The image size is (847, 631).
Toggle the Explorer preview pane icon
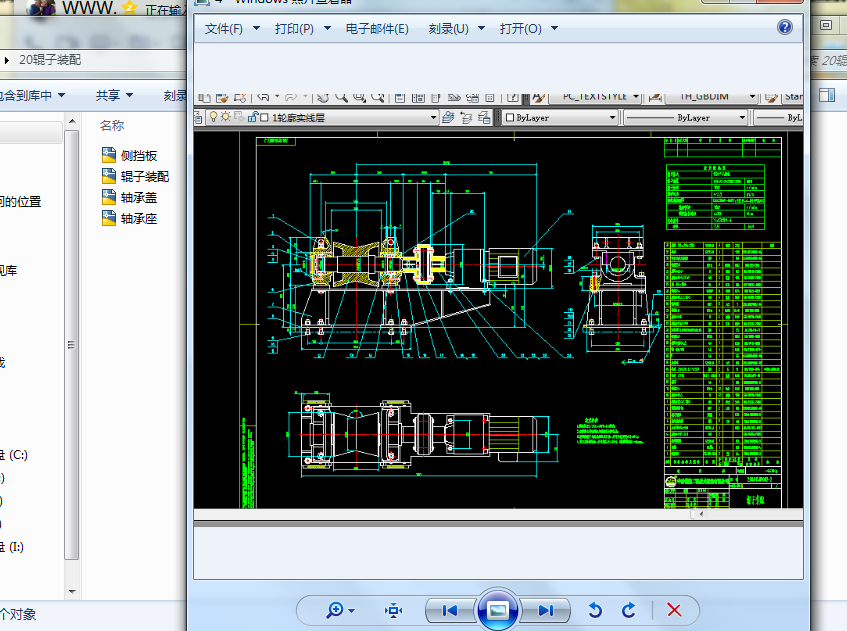(827, 95)
